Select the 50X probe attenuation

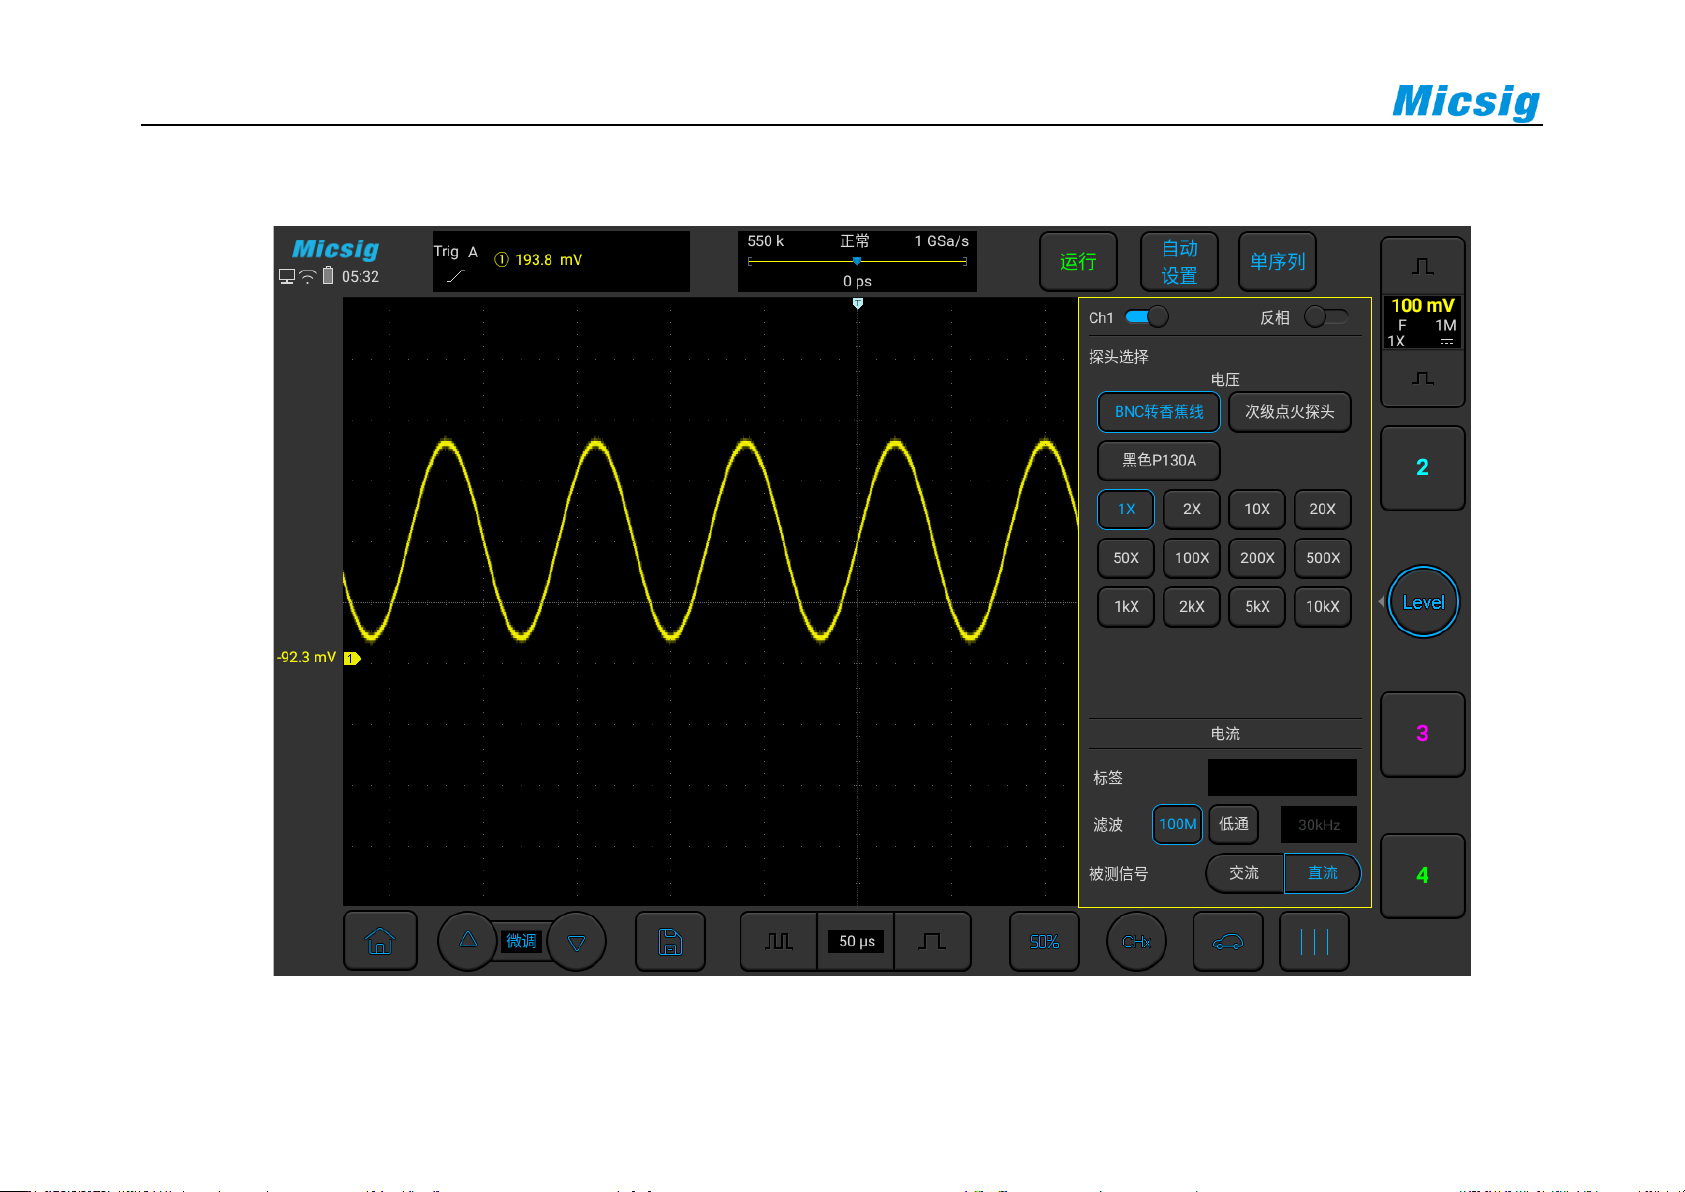pos(1126,558)
